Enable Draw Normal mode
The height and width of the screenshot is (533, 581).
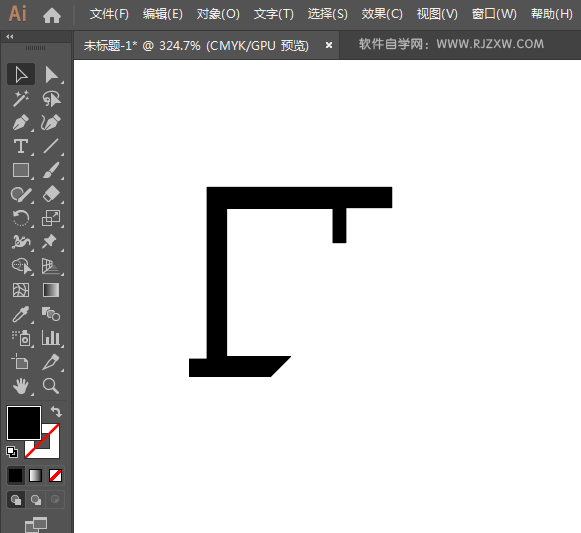pos(16,500)
